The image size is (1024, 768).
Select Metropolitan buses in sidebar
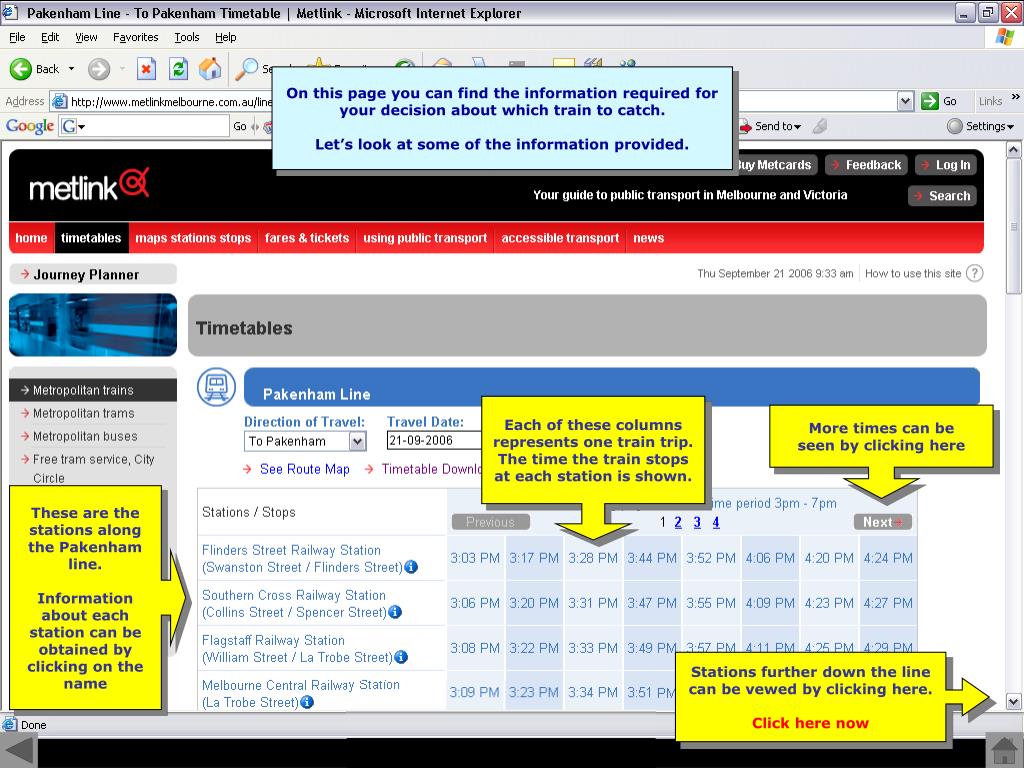(85, 436)
